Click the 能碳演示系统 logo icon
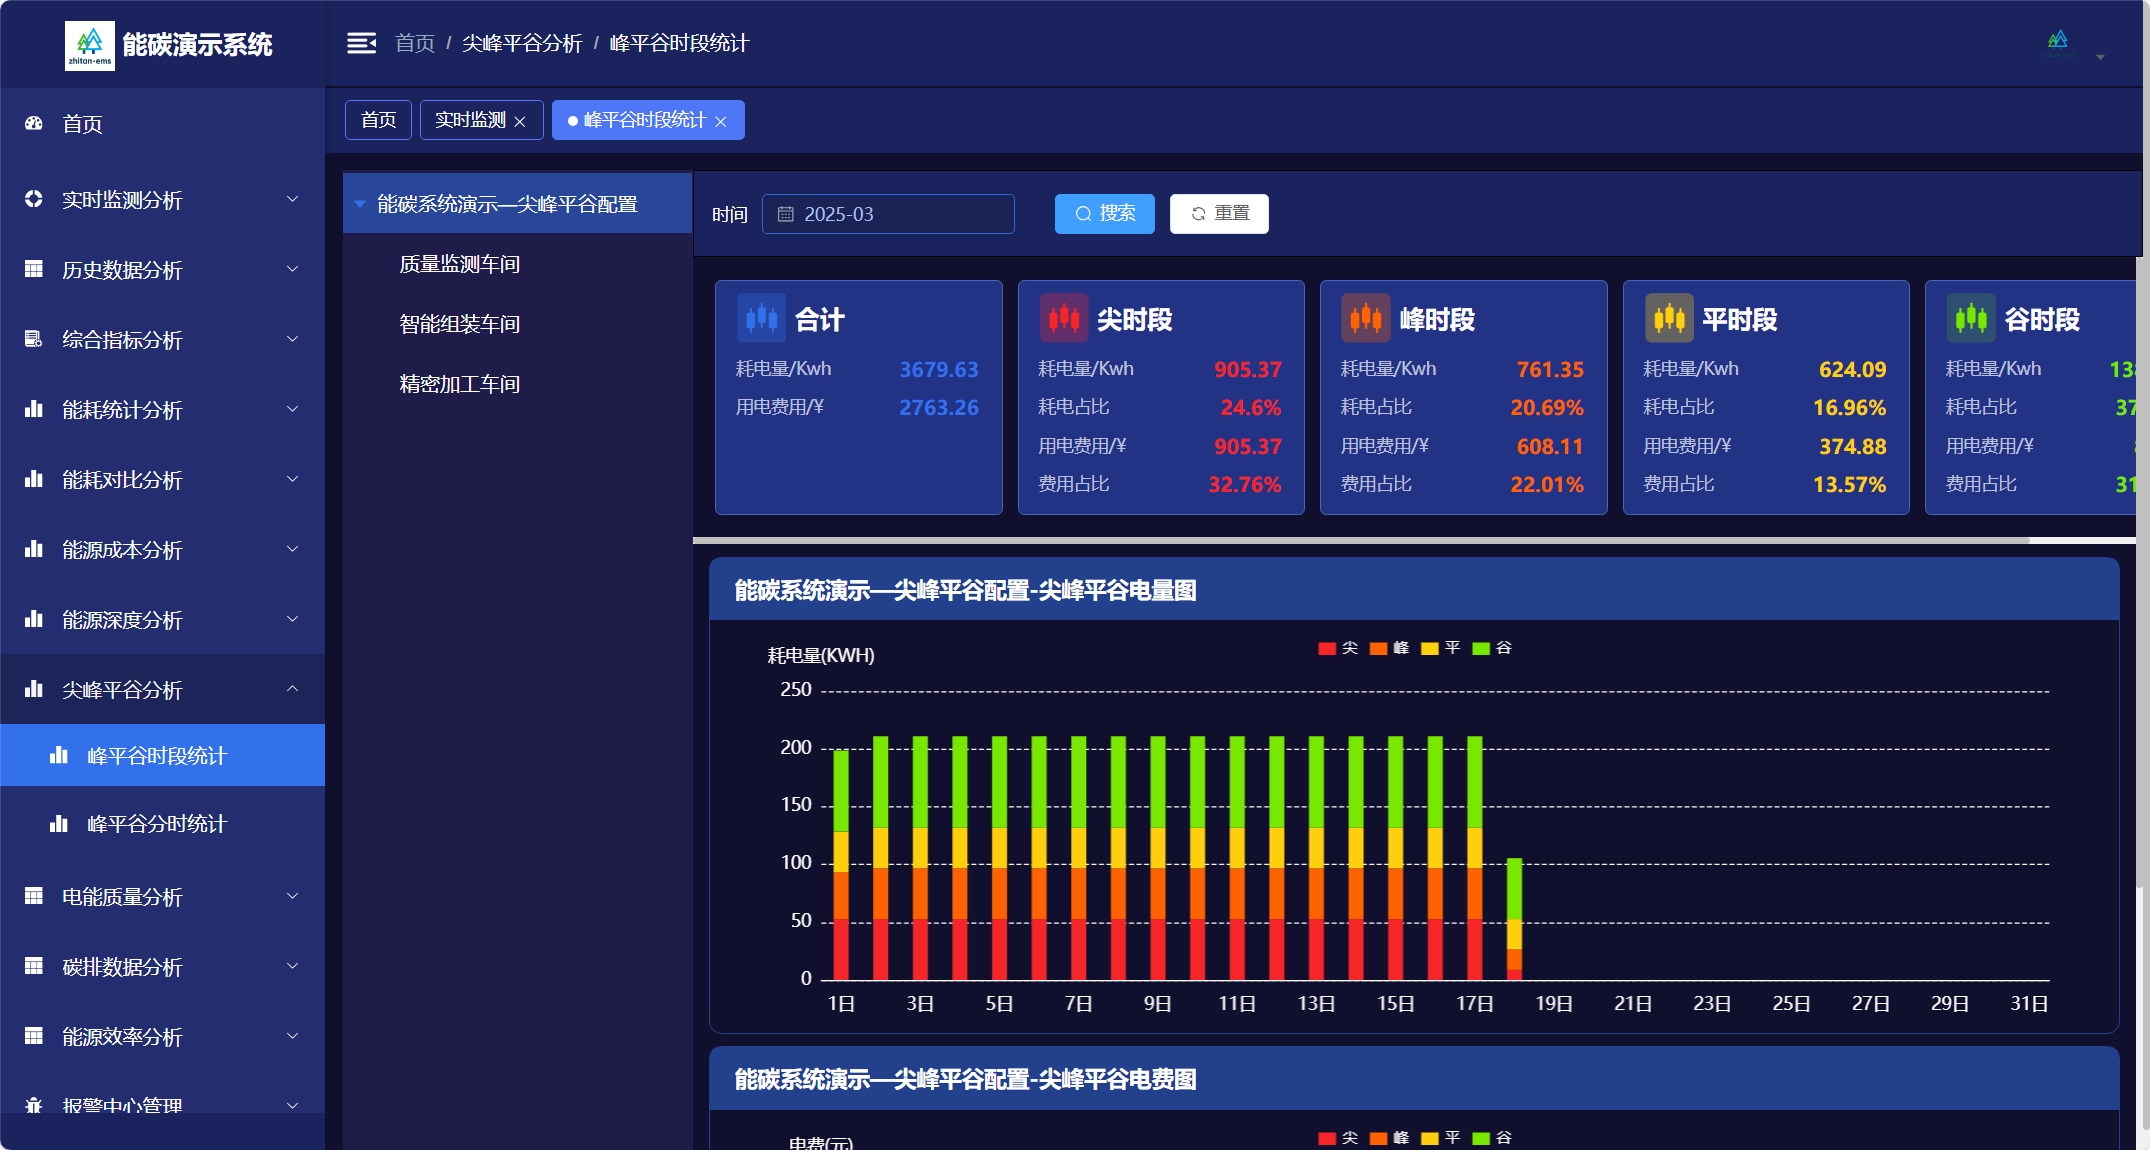This screenshot has height=1150, width=2150. pyautogui.click(x=90, y=45)
